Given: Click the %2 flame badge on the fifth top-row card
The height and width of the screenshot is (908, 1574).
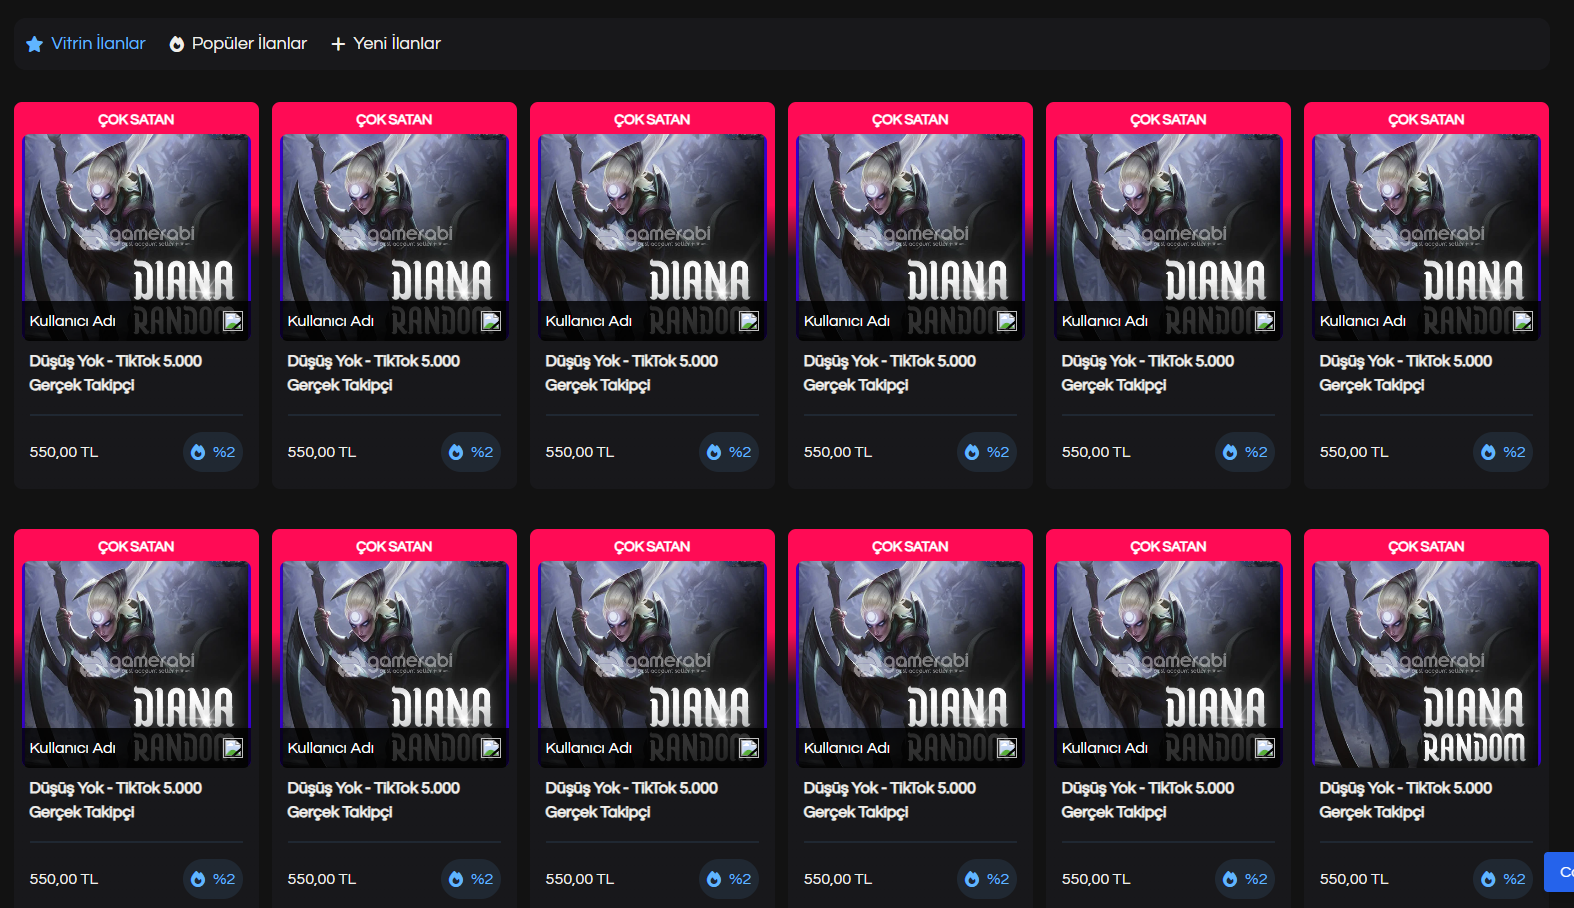Looking at the screenshot, I should tap(1245, 452).
